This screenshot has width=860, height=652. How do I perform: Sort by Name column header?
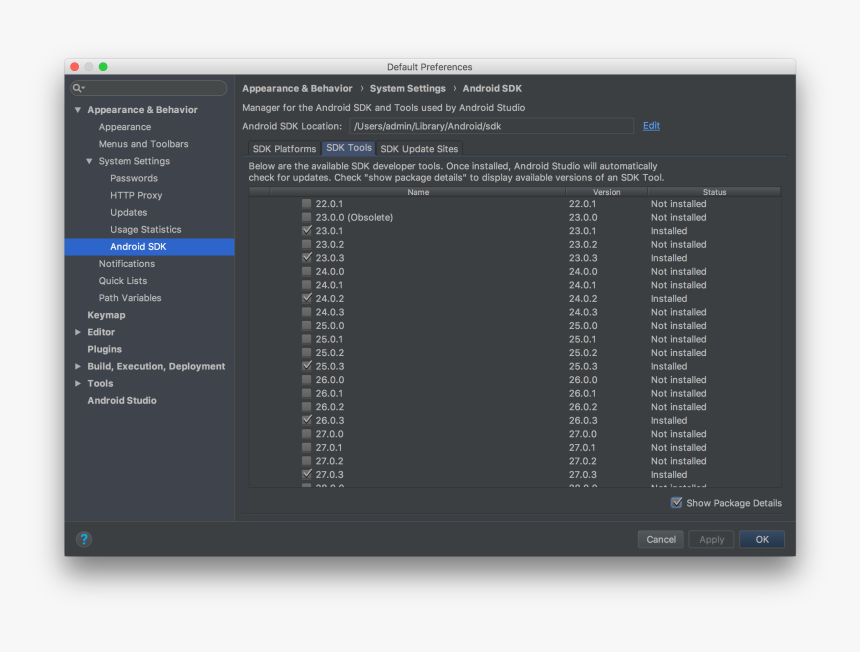[418, 192]
